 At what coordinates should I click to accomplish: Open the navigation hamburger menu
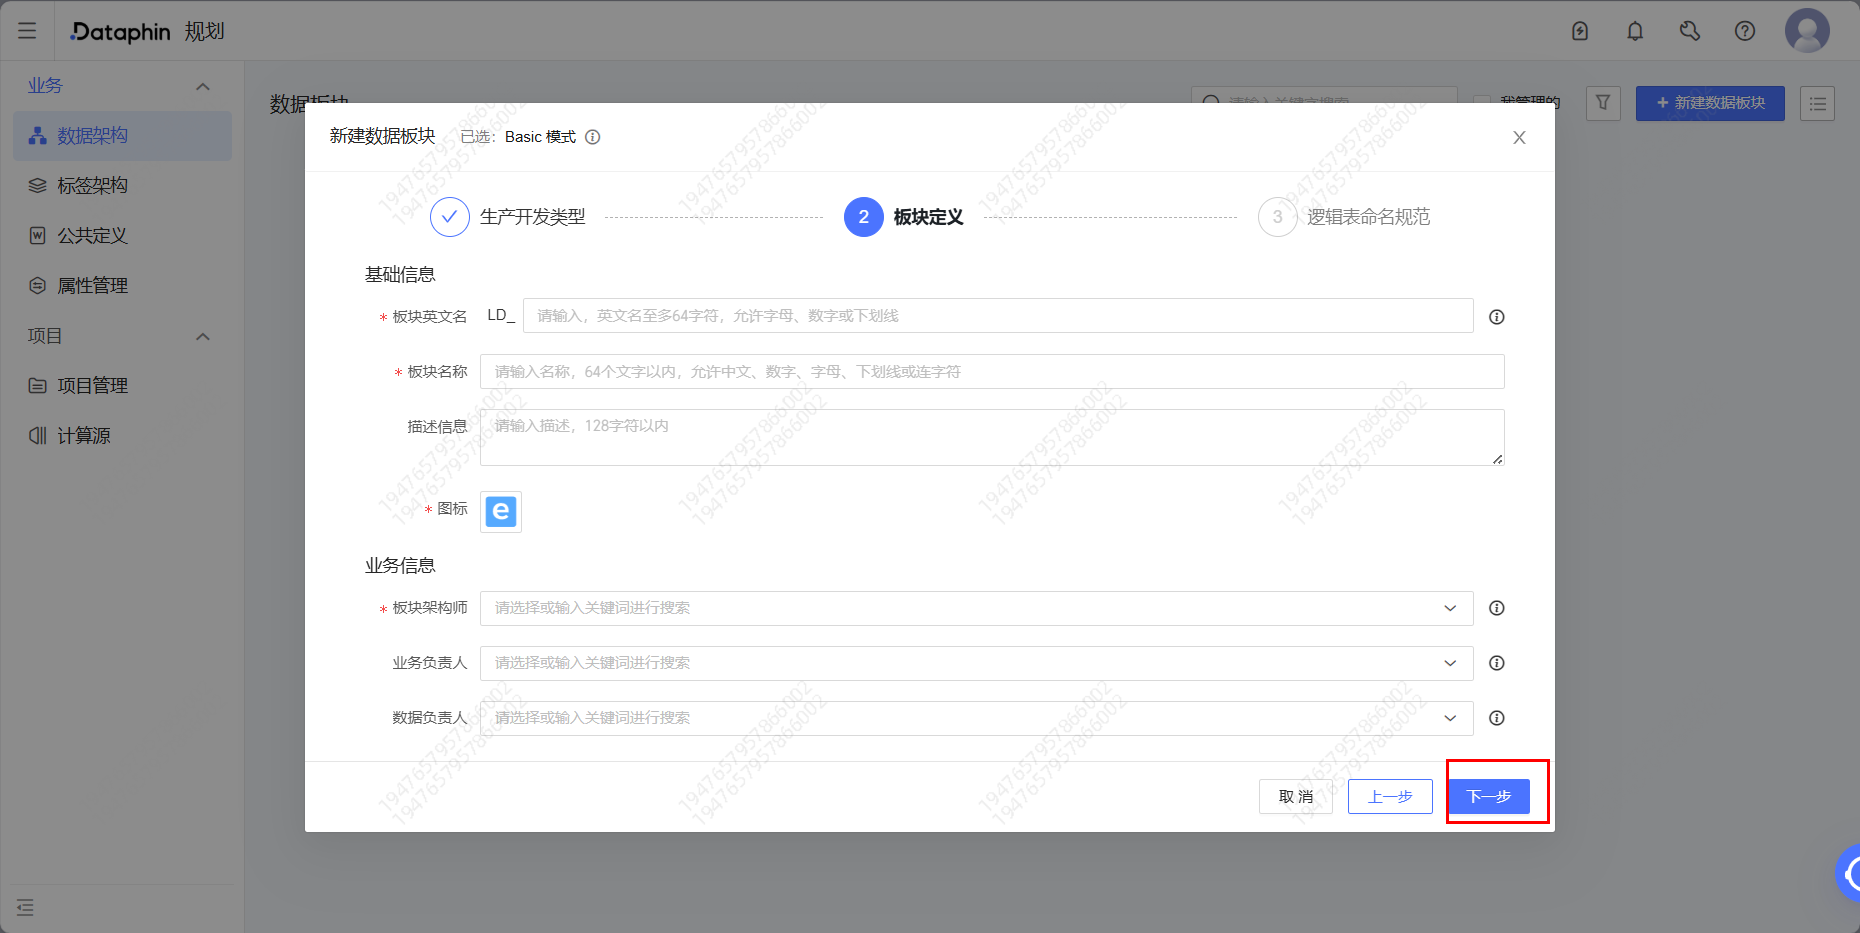click(26, 30)
